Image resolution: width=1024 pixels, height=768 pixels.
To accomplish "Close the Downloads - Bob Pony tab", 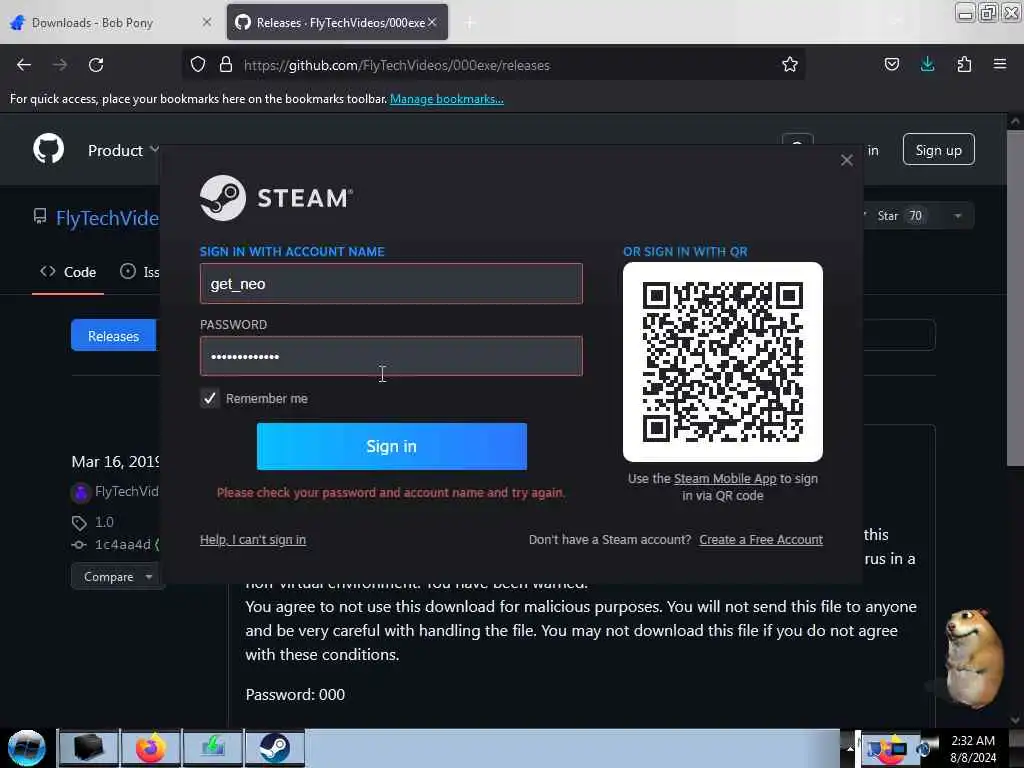I will pos(206,22).
